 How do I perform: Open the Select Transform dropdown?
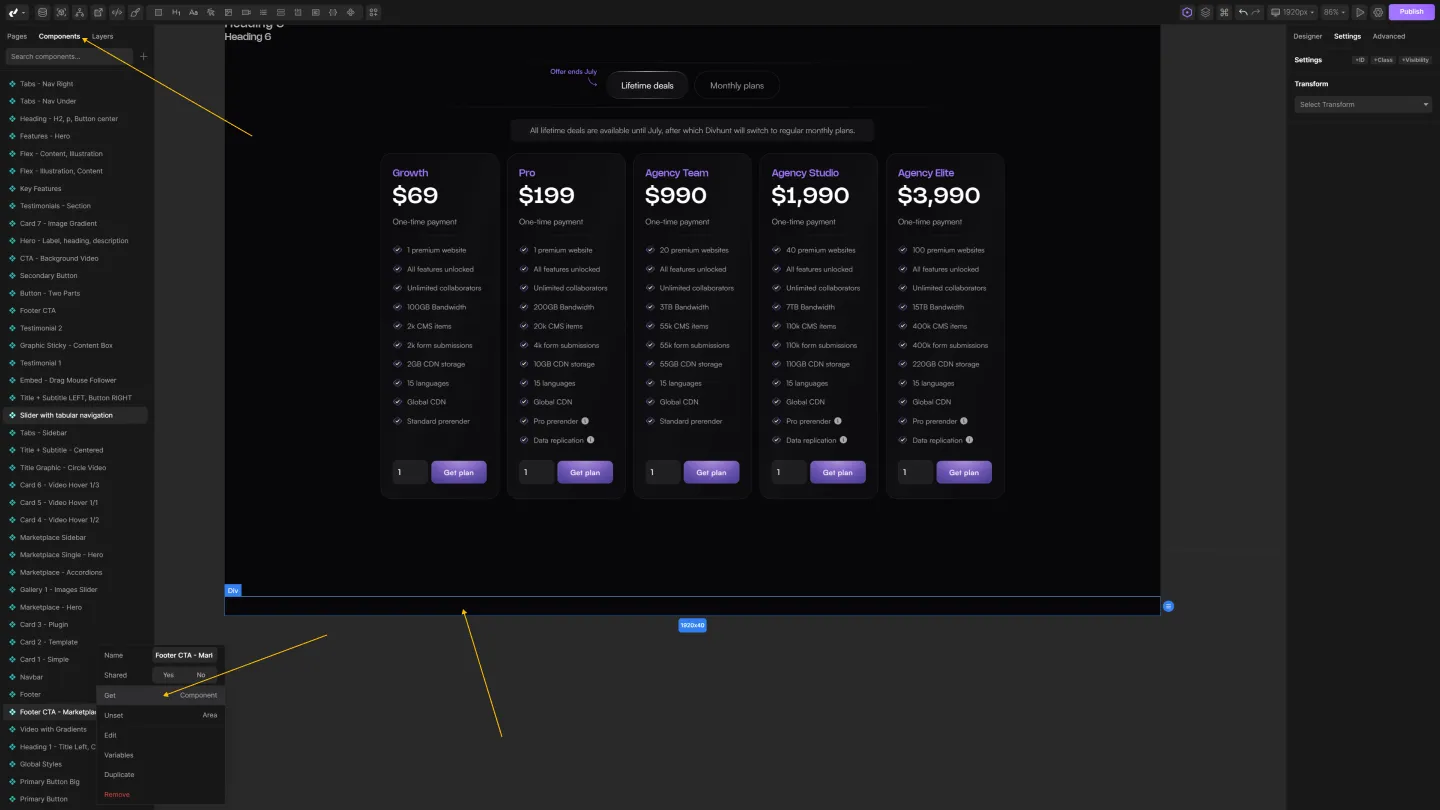1362,104
